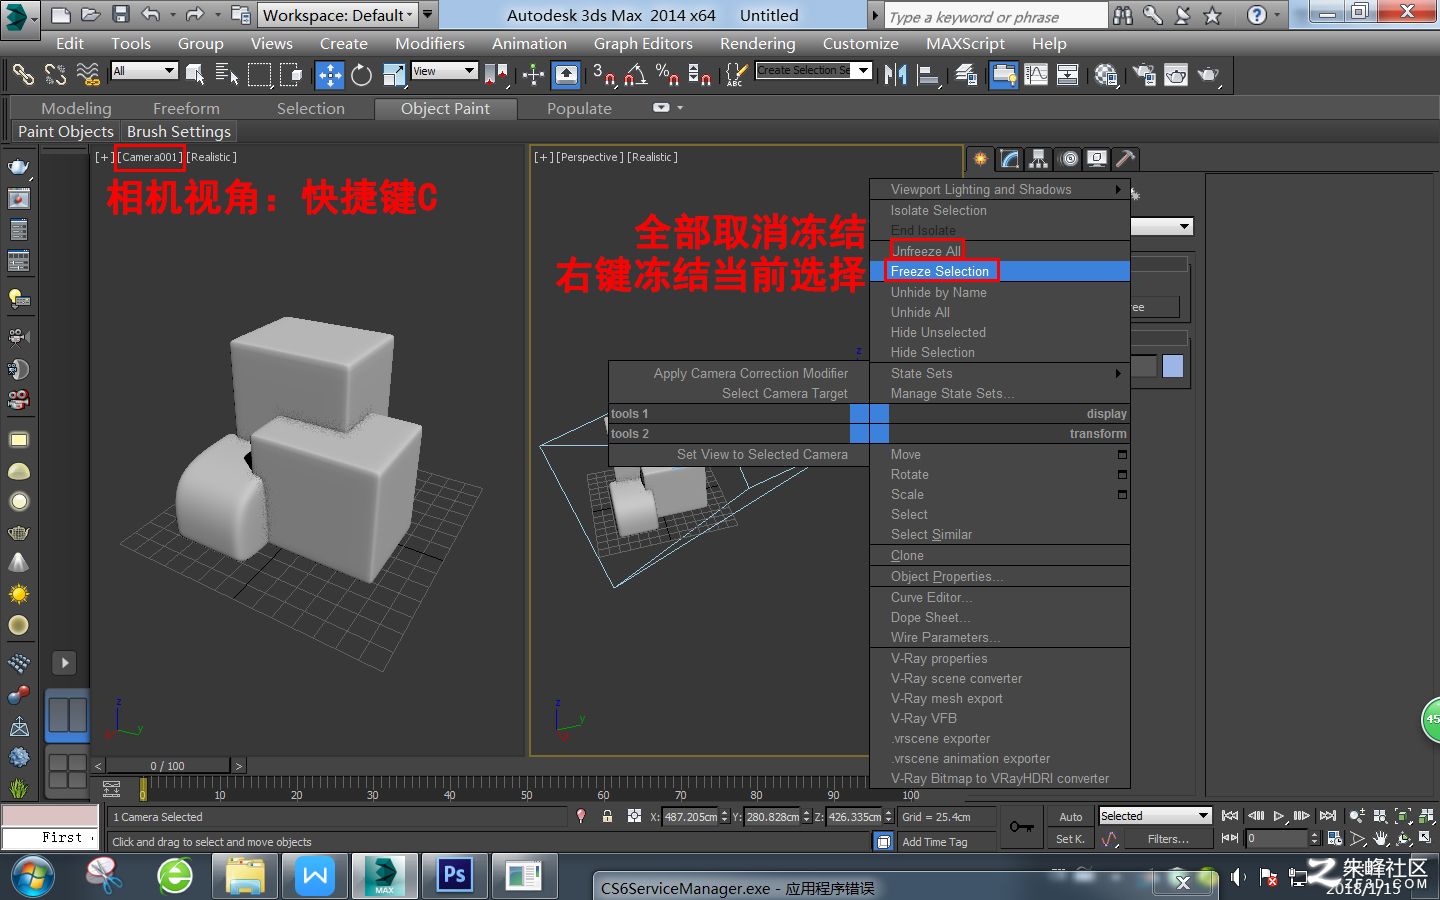The image size is (1440, 900).
Task: Open the Utilities hammer panel tab
Action: click(1125, 158)
